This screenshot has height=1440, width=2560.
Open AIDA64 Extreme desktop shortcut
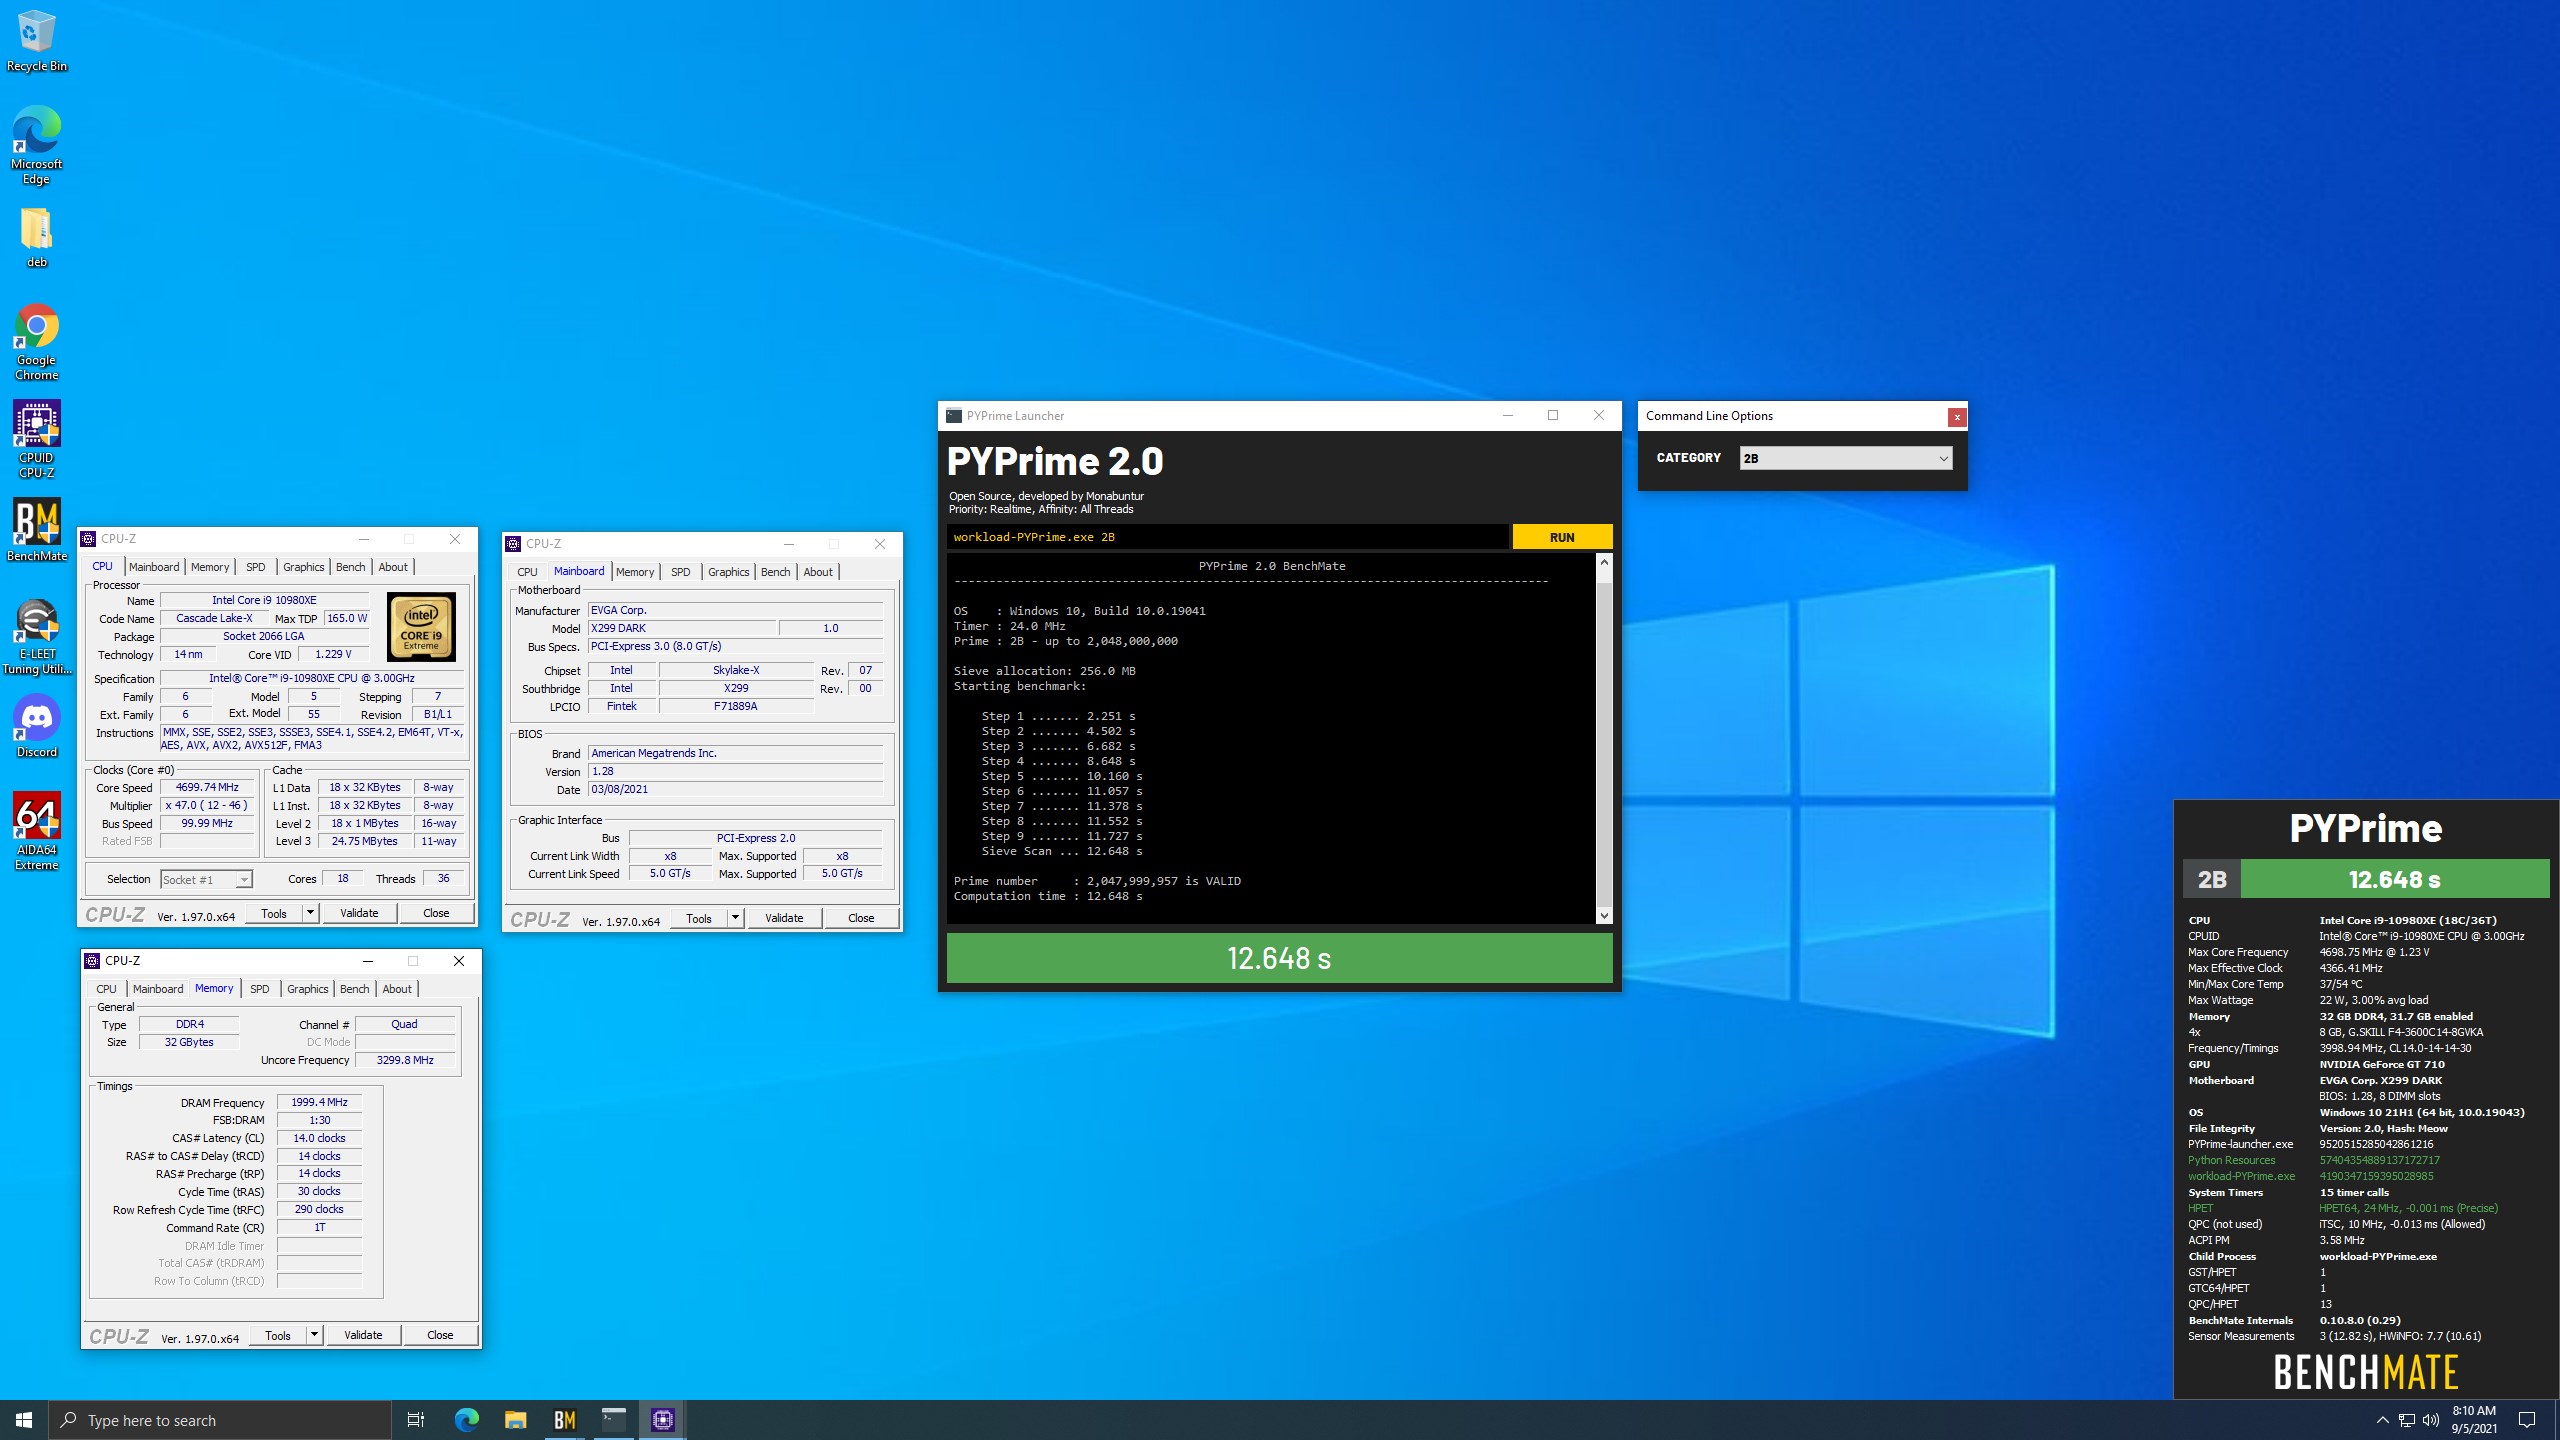pyautogui.click(x=37, y=831)
